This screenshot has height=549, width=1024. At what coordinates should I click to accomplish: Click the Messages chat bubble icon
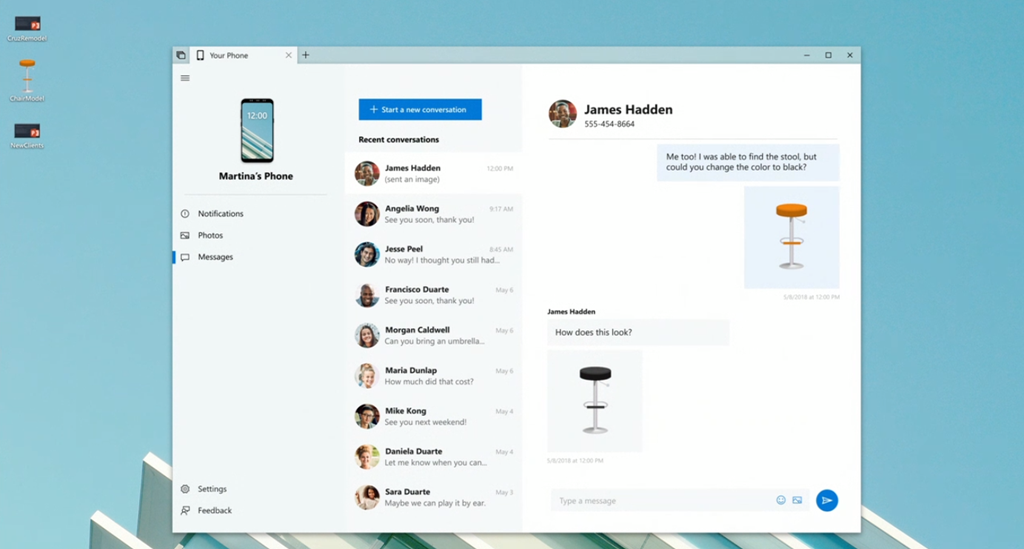tap(185, 257)
